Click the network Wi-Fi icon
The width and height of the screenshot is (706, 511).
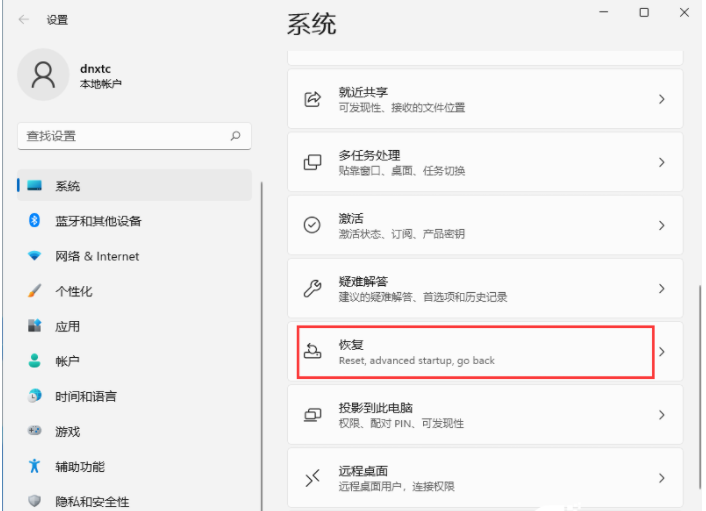[34, 256]
